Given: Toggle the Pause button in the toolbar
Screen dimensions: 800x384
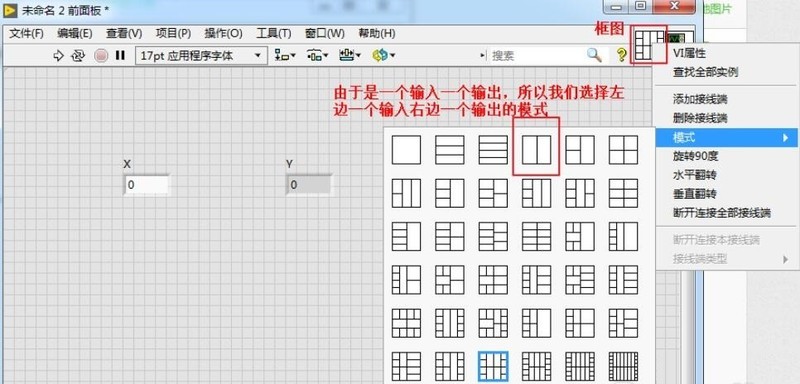Looking at the screenshot, I should coord(120,55).
